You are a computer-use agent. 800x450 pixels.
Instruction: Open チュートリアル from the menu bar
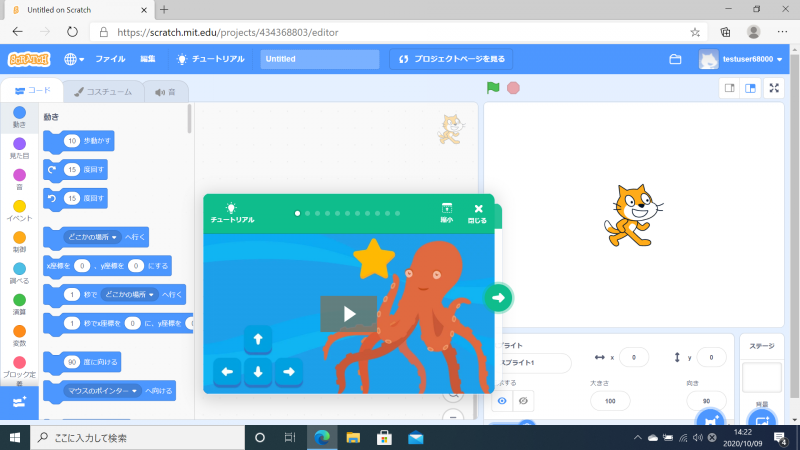210,59
